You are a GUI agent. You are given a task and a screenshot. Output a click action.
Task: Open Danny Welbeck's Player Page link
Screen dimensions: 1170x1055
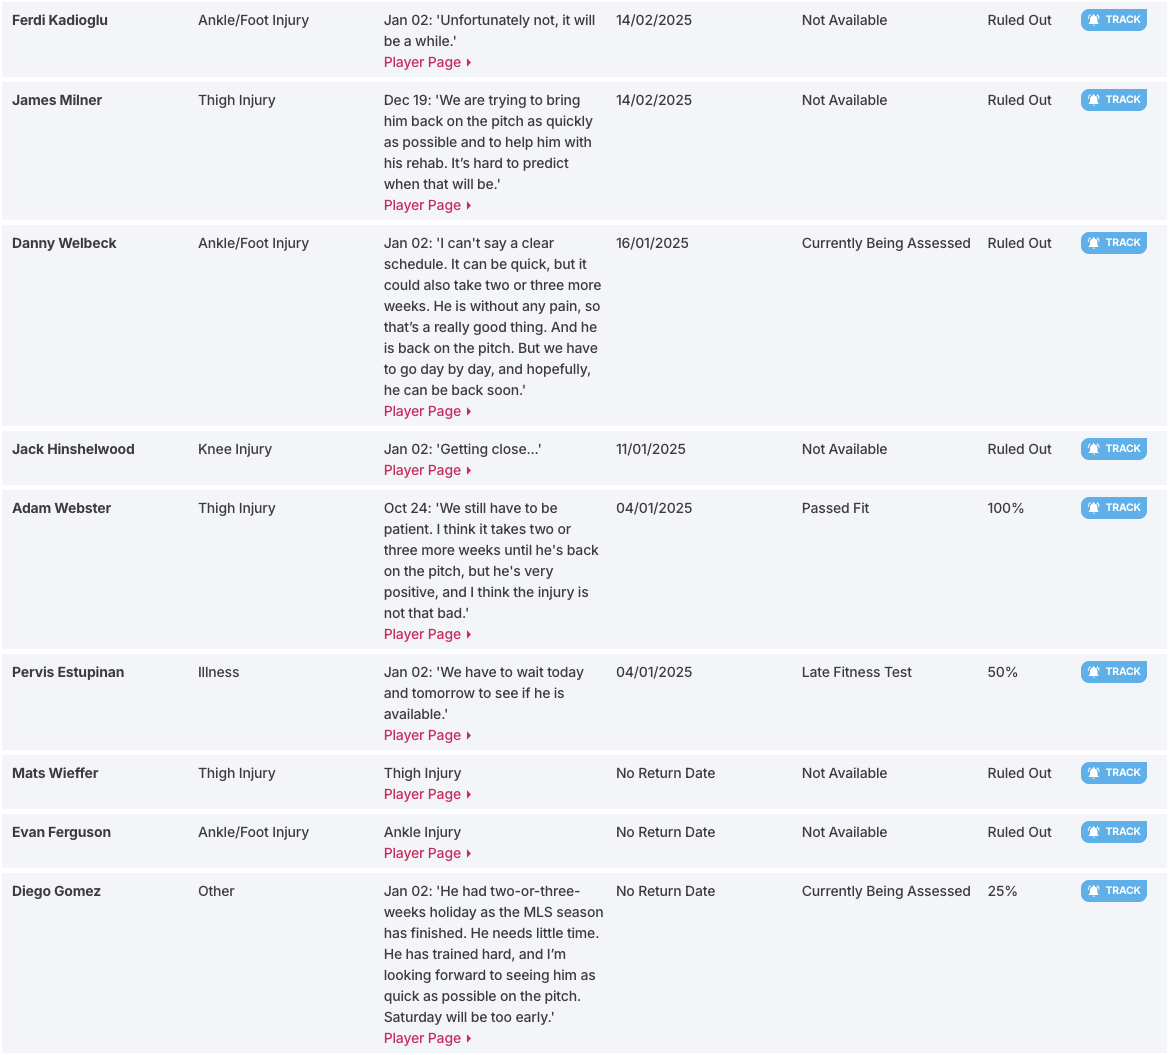tap(428, 411)
